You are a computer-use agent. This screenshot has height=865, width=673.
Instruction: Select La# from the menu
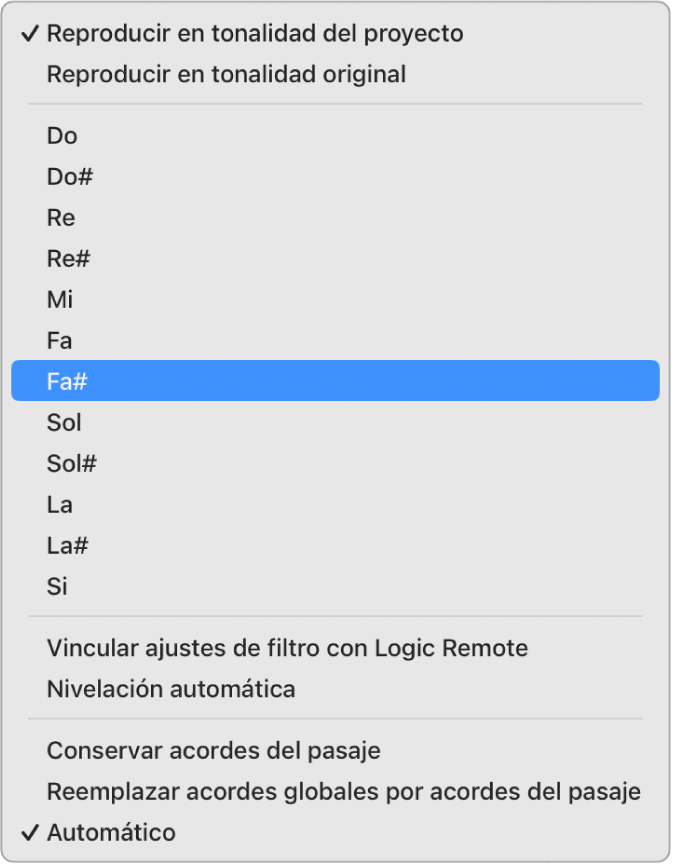(68, 546)
